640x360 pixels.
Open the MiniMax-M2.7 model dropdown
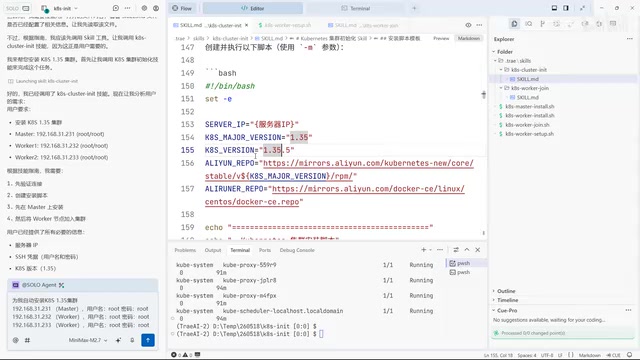(88, 340)
